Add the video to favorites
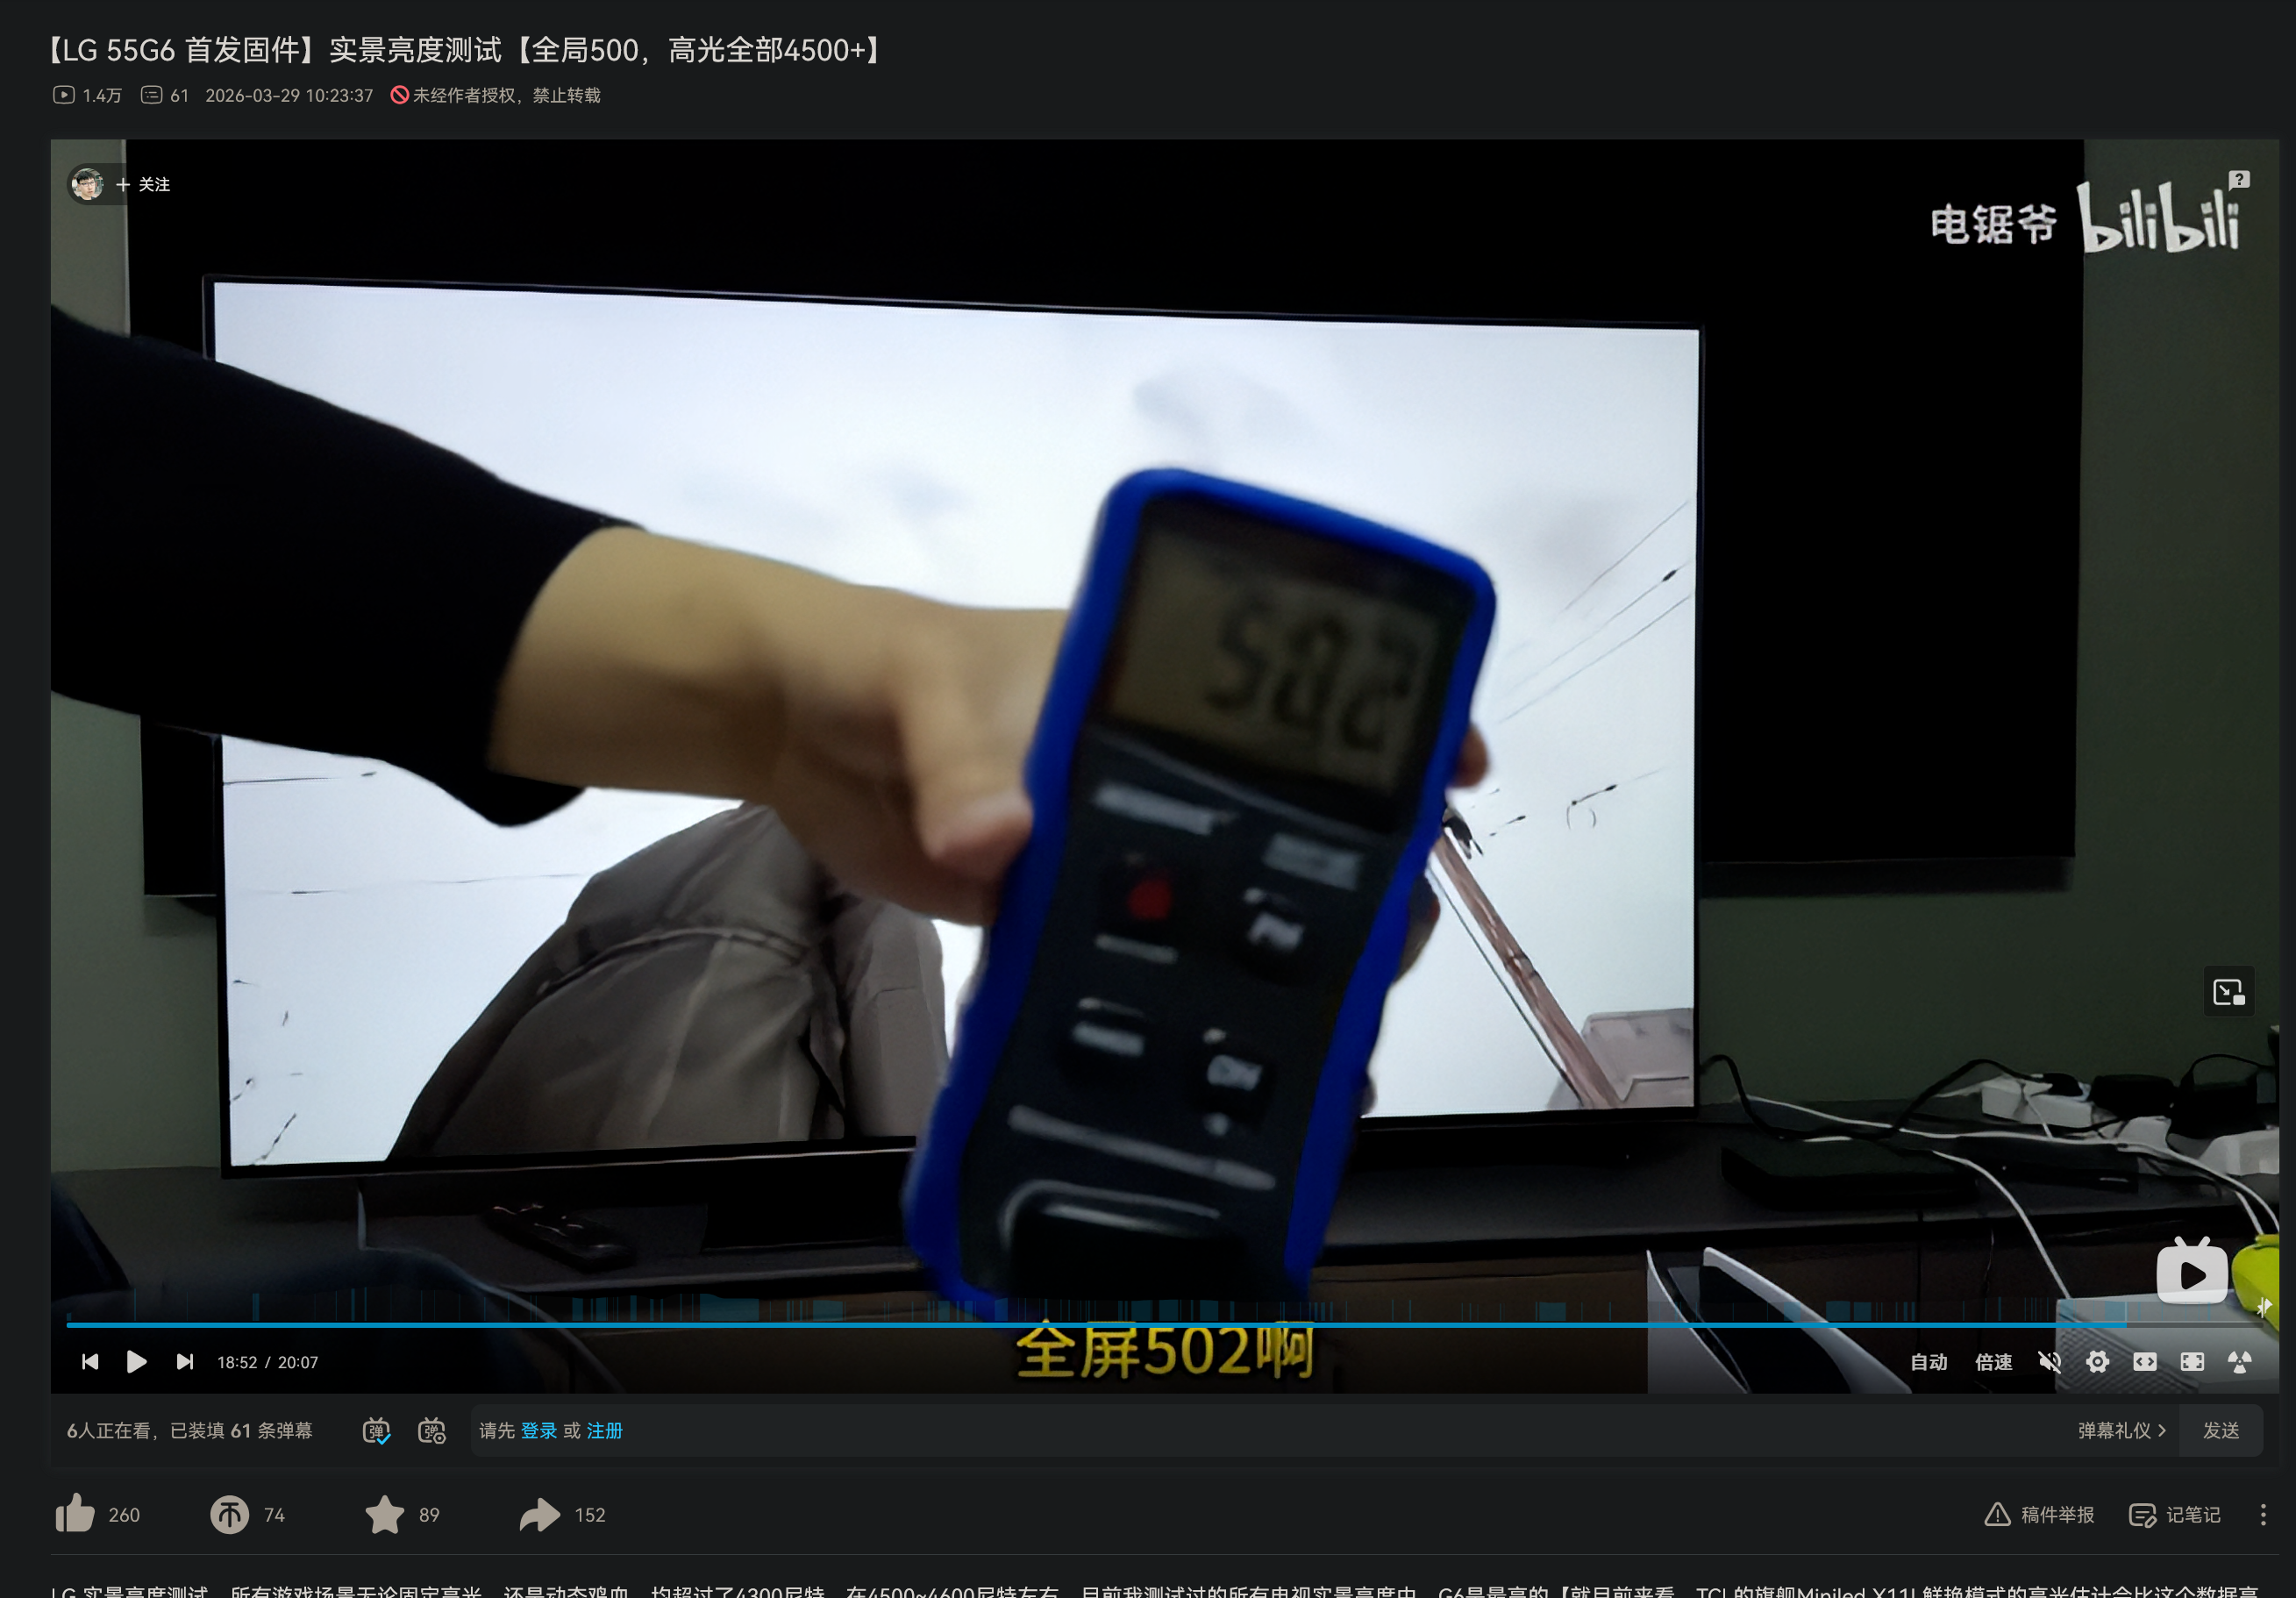 [385, 1515]
